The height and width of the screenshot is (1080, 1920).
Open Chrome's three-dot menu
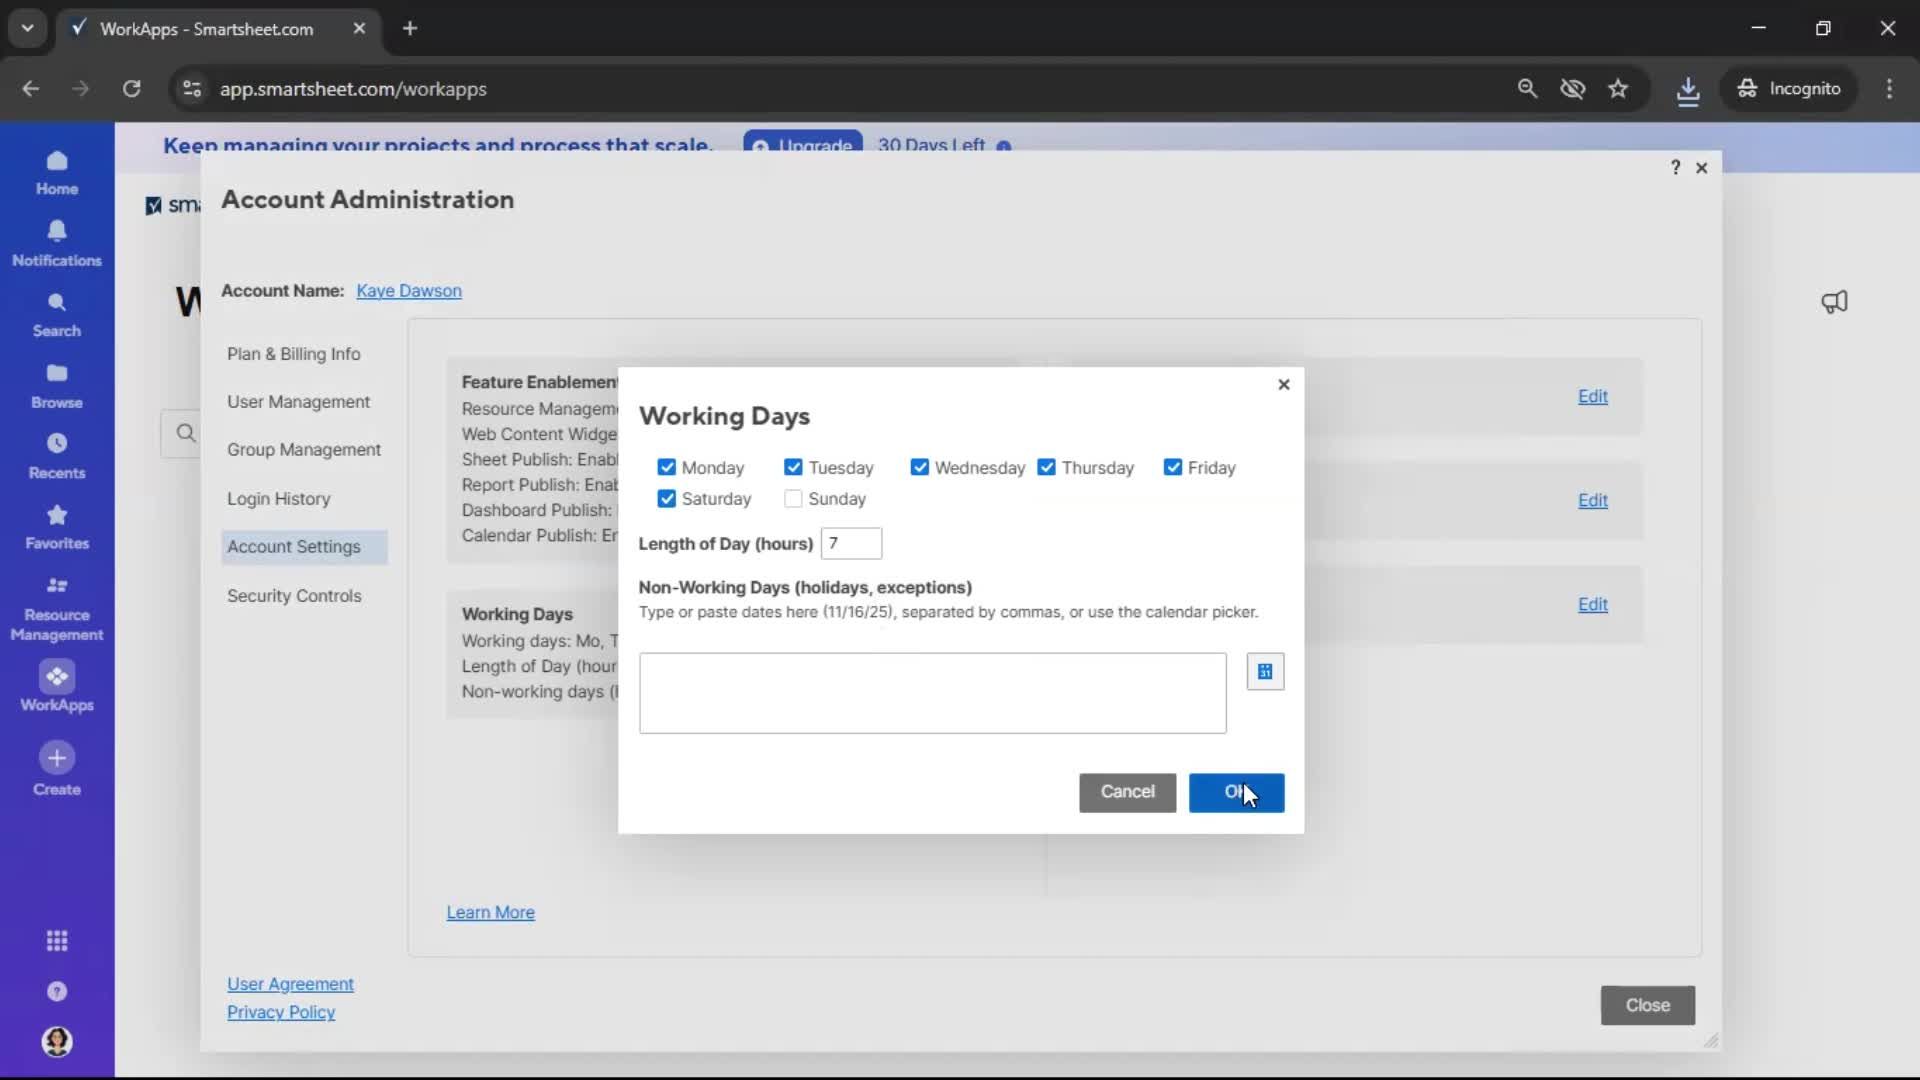coord(1889,89)
